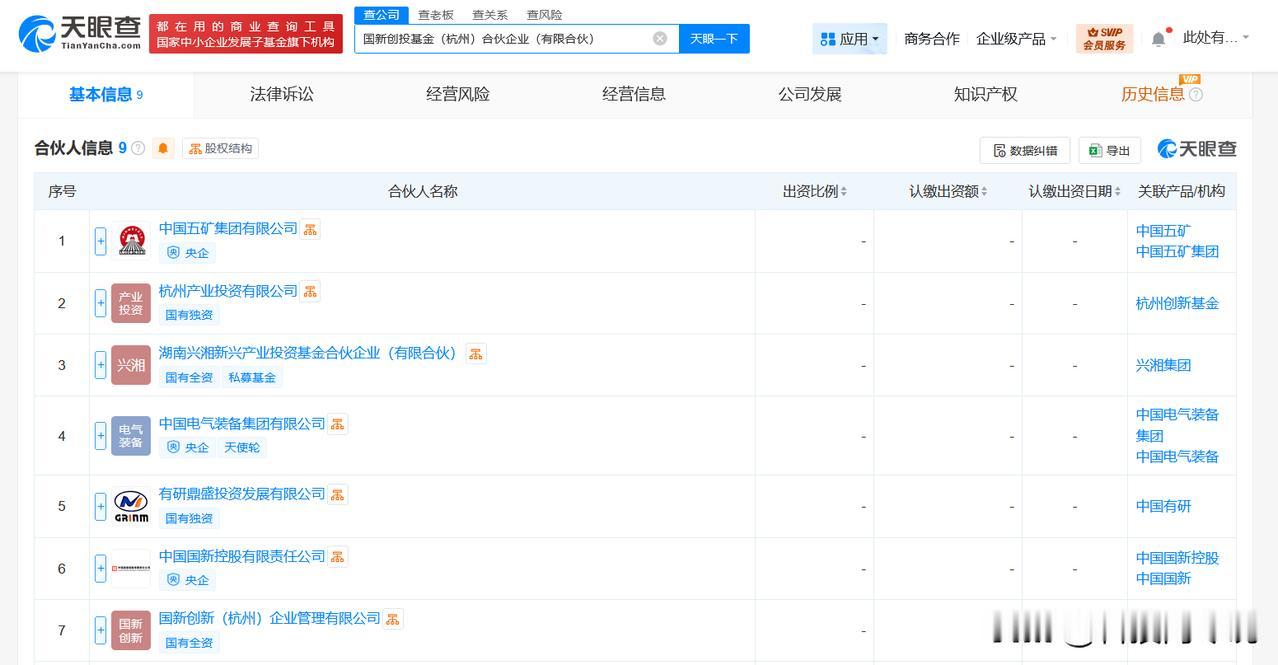Open equity chart icon for 国新创新（杭州）企业管理
Image resolution: width=1278 pixels, height=665 pixels.
point(393,619)
